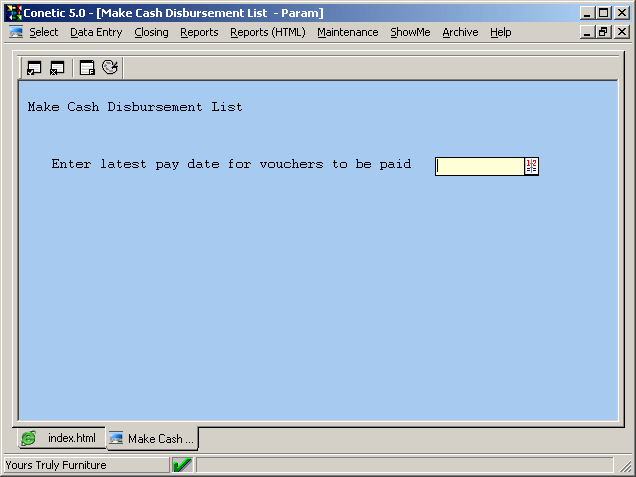Click the form window toolbar icon

(87, 68)
